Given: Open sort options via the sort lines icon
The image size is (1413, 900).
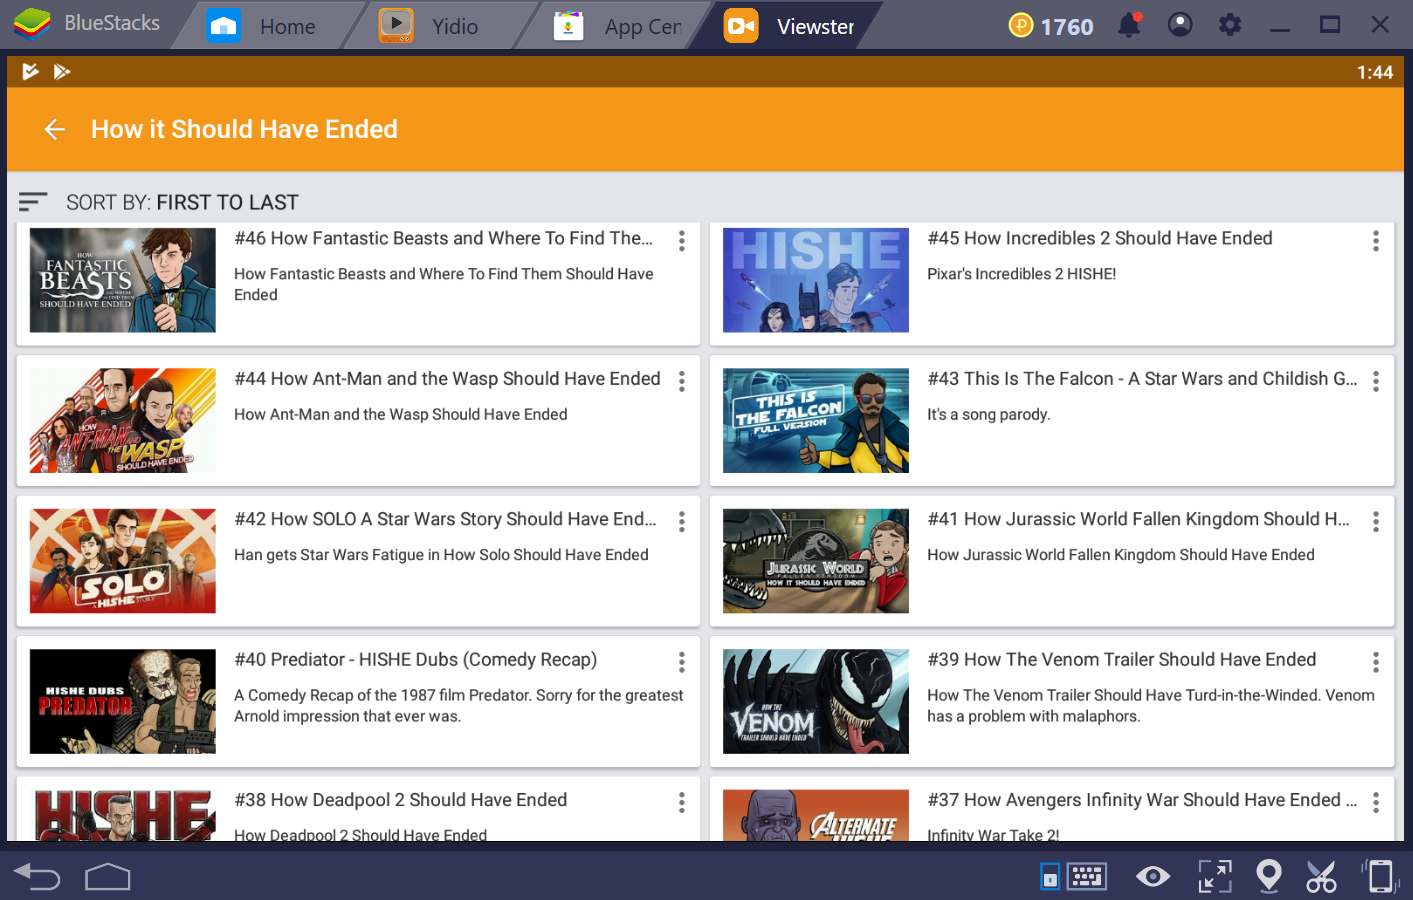Looking at the screenshot, I should pos(33,202).
